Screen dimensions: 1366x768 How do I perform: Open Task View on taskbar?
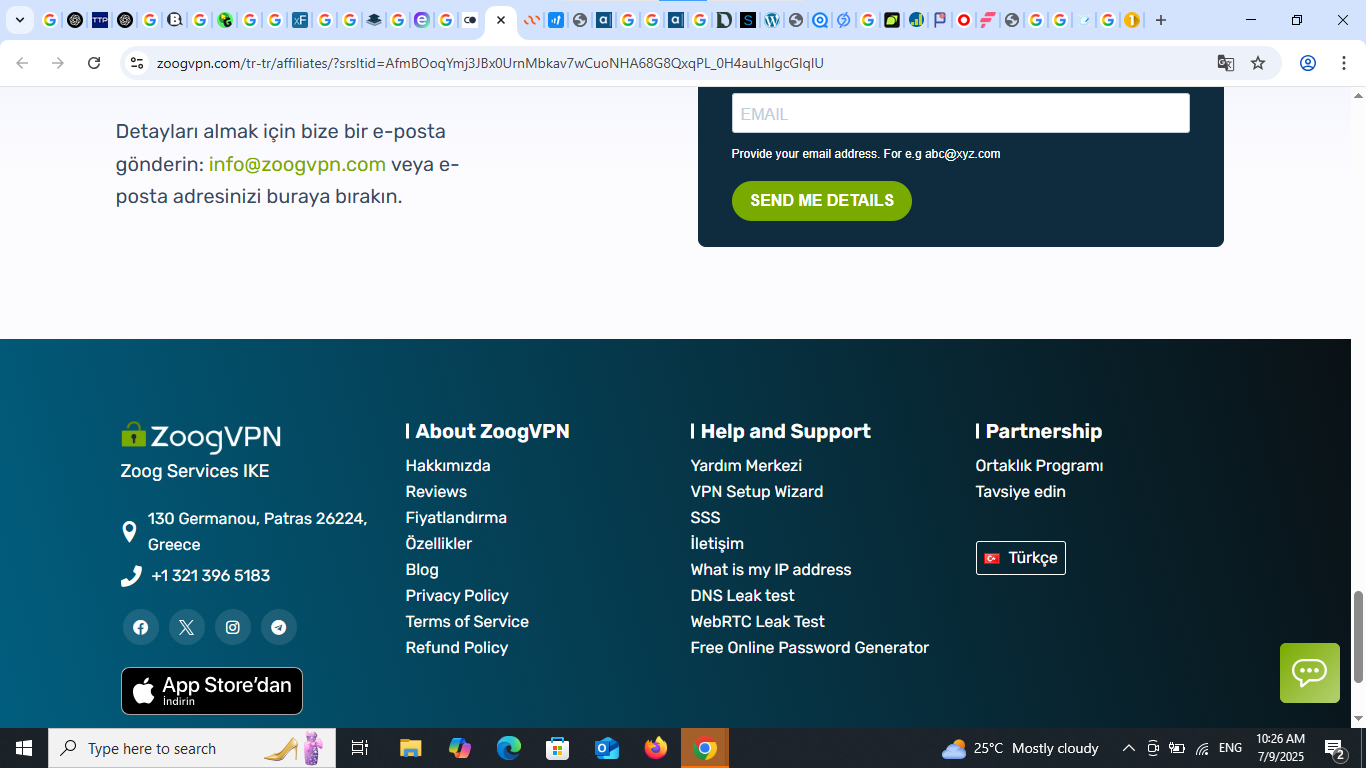point(360,748)
